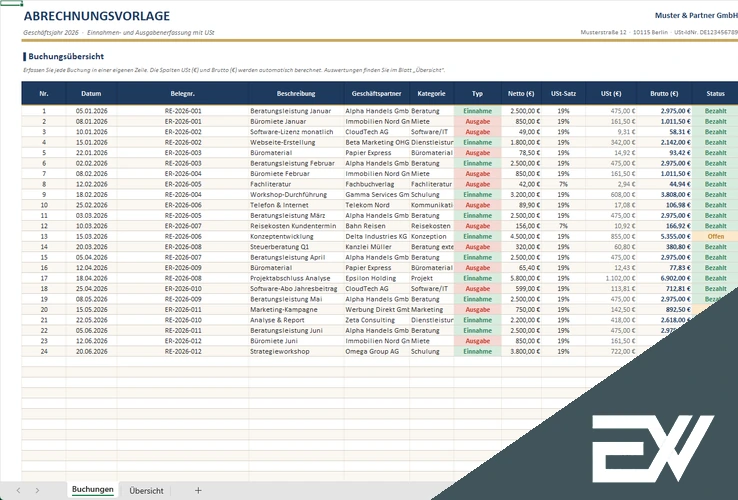Viewport: 738px width, 500px height.
Task: Select the Marketing-Kampagne description cell
Action: click(x=296, y=309)
